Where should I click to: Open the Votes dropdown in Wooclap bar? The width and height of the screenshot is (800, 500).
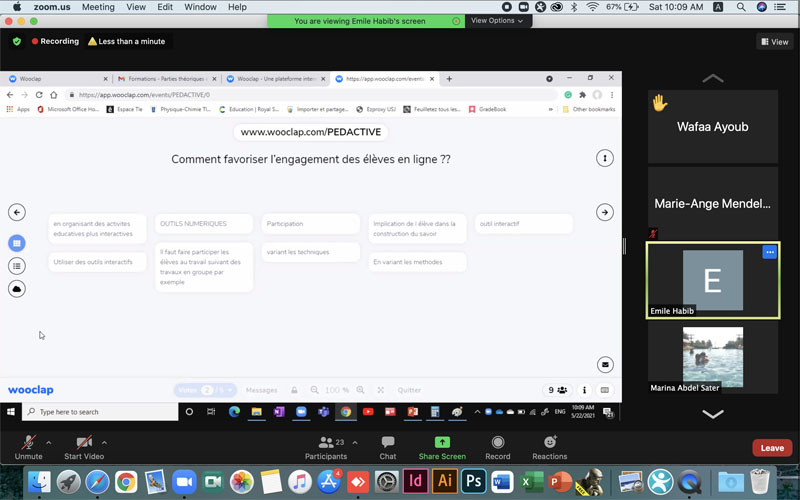pyautogui.click(x=205, y=390)
